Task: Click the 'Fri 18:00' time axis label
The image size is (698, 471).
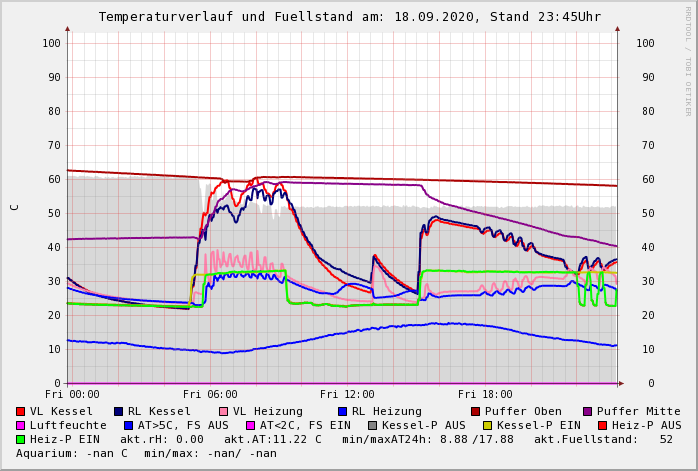Action: click(x=485, y=394)
